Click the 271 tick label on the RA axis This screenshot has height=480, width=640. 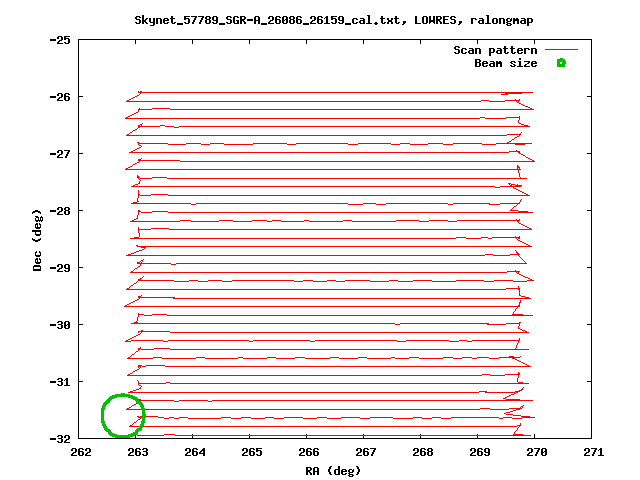click(593, 452)
